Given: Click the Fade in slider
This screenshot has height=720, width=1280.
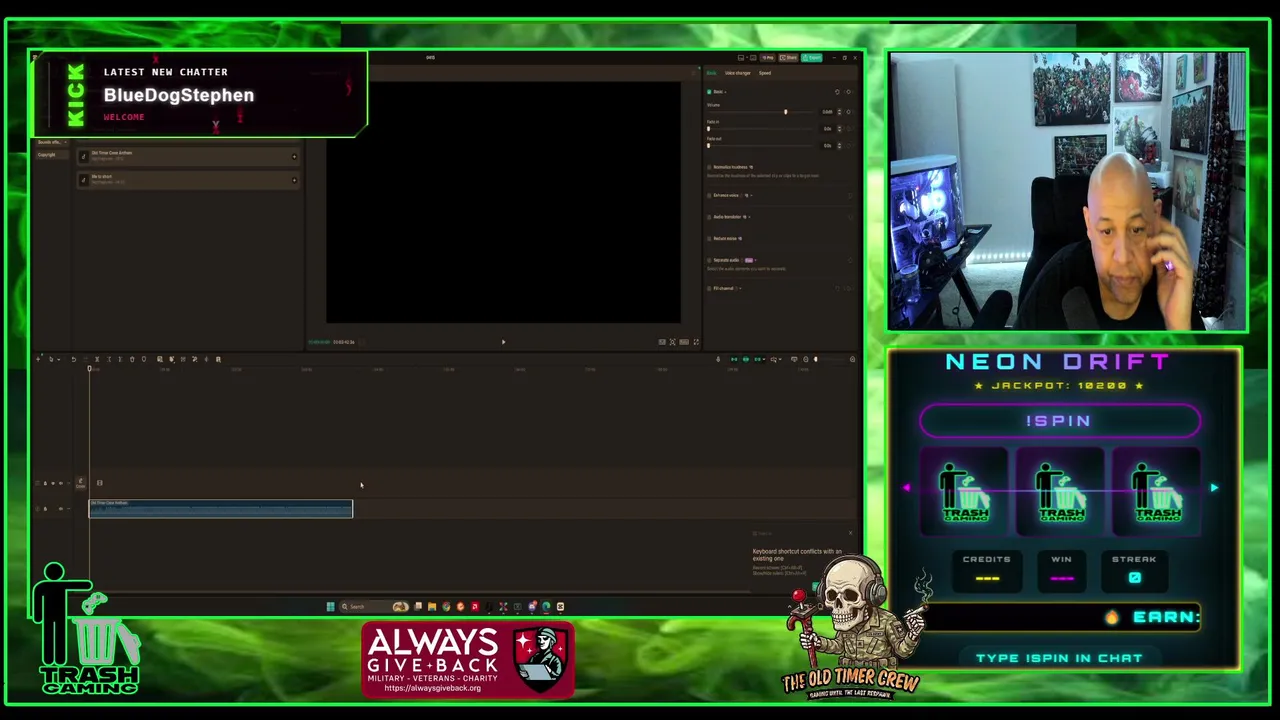Looking at the screenshot, I should click(x=708, y=129).
